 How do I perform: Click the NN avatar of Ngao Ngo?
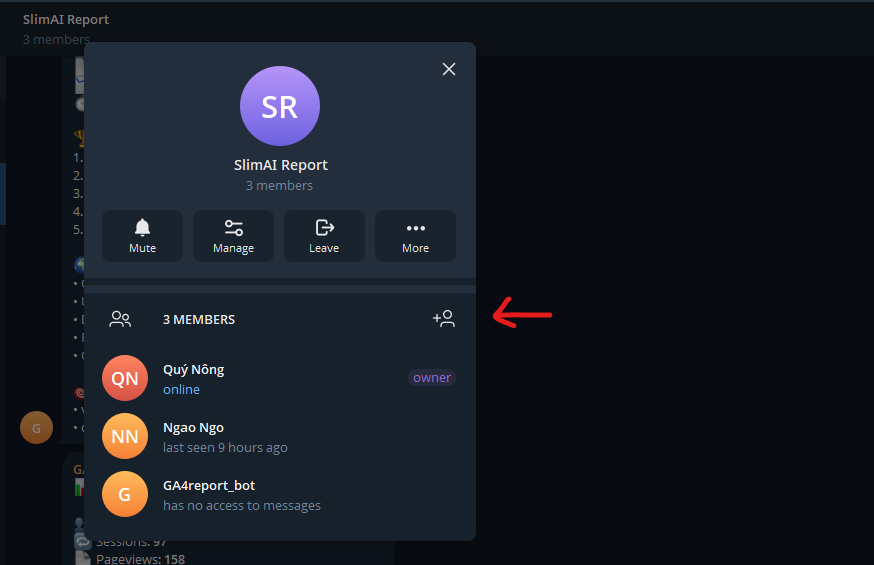coord(125,436)
